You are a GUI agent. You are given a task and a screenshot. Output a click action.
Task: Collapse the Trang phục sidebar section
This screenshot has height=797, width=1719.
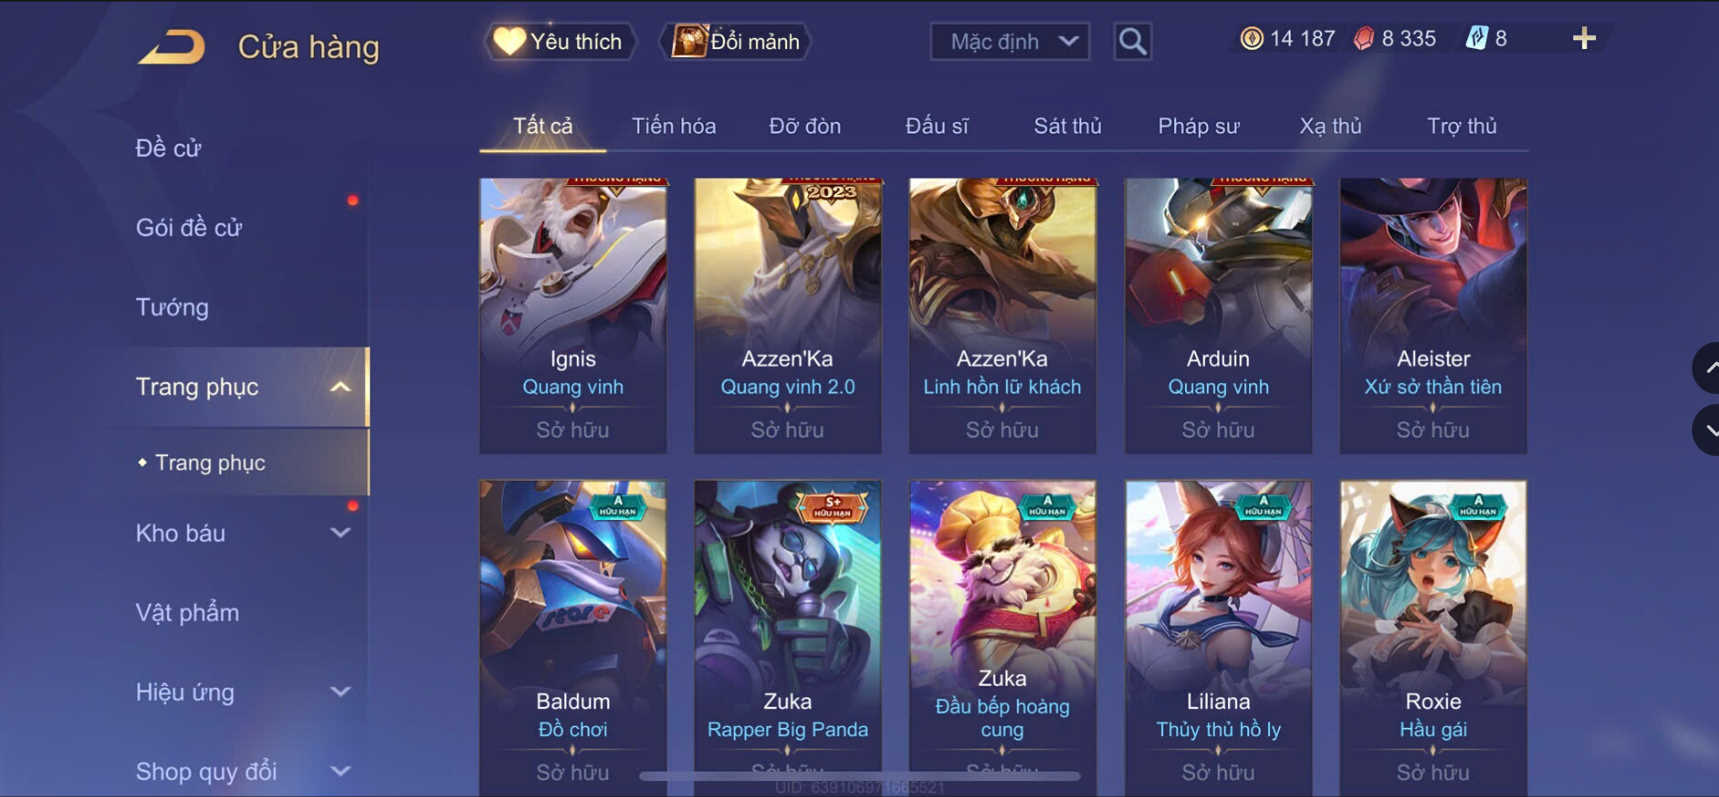pyautogui.click(x=340, y=387)
